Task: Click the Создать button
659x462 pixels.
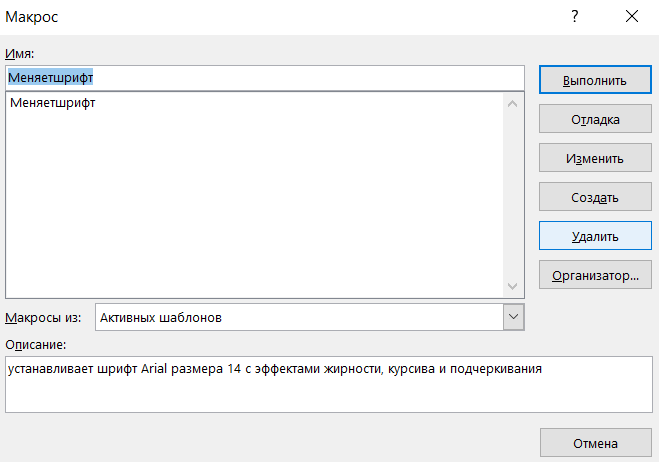Action: point(595,197)
